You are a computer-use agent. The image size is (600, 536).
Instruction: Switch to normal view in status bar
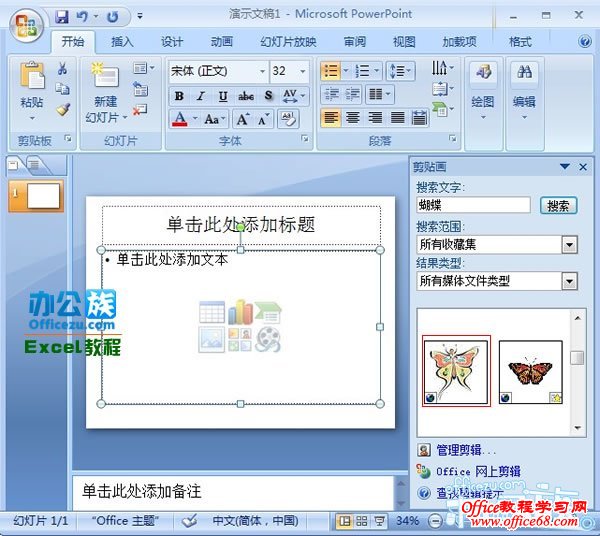point(344,521)
